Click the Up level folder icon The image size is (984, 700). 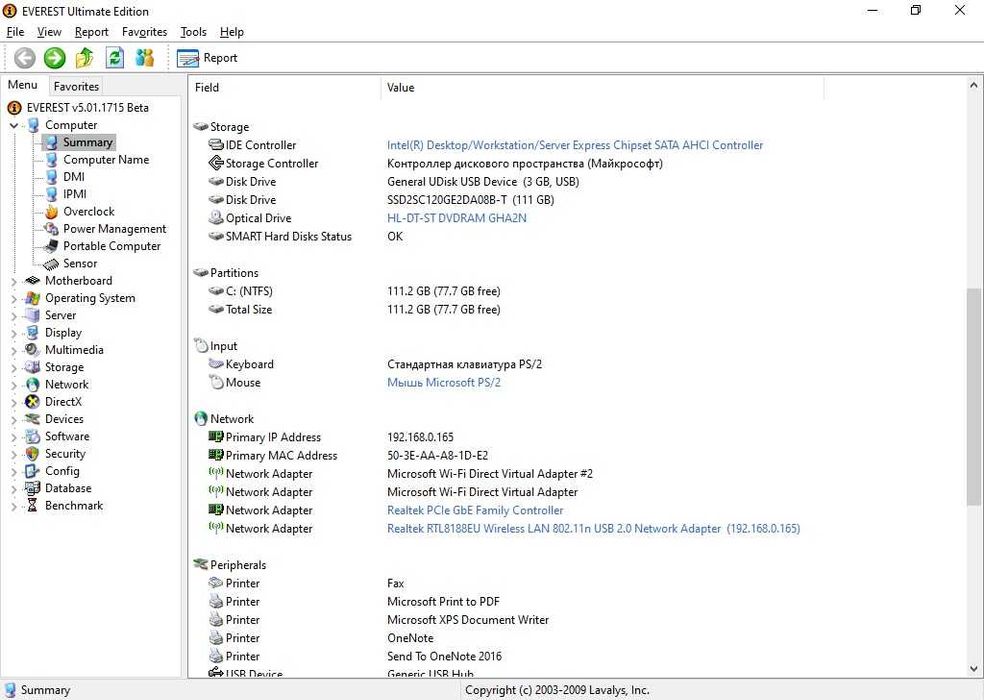[x=84, y=58]
